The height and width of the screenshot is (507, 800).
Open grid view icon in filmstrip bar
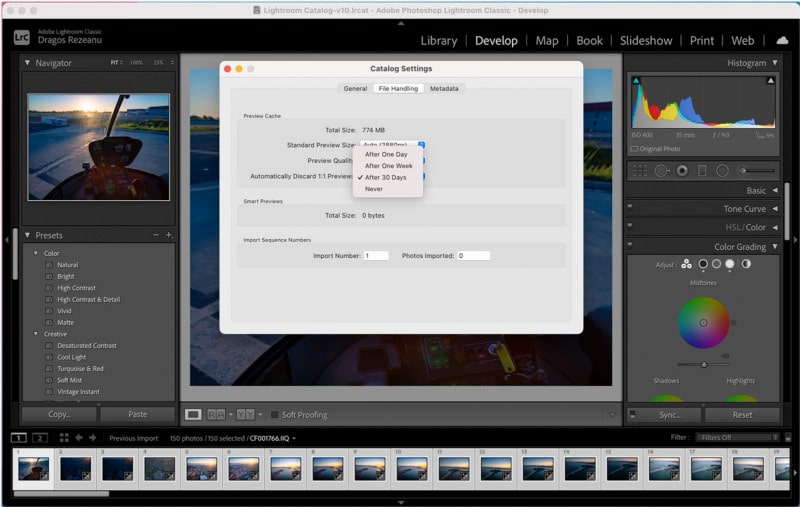(x=64, y=438)
